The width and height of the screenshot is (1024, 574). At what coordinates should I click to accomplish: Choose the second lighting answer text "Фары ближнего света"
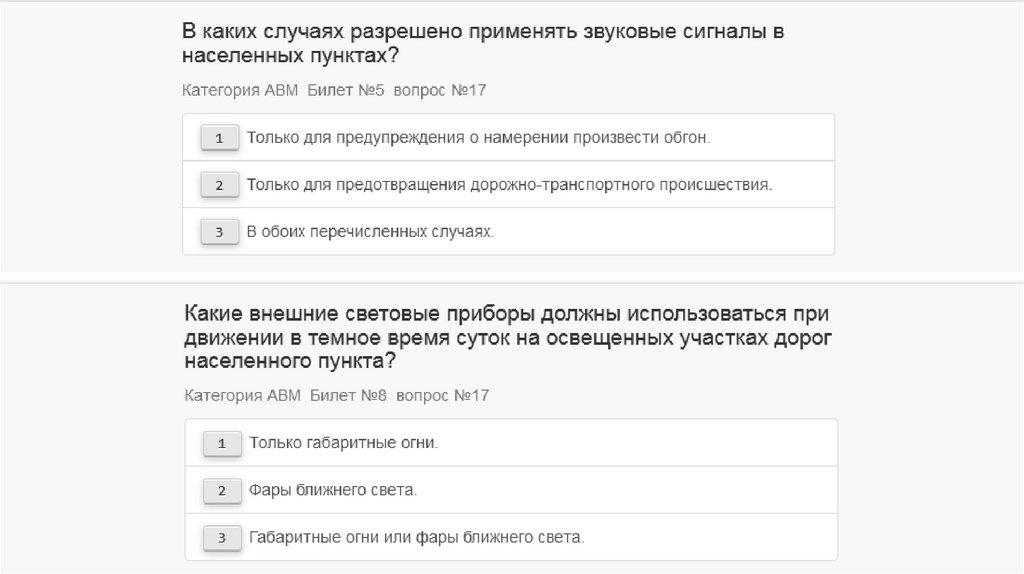333,490
